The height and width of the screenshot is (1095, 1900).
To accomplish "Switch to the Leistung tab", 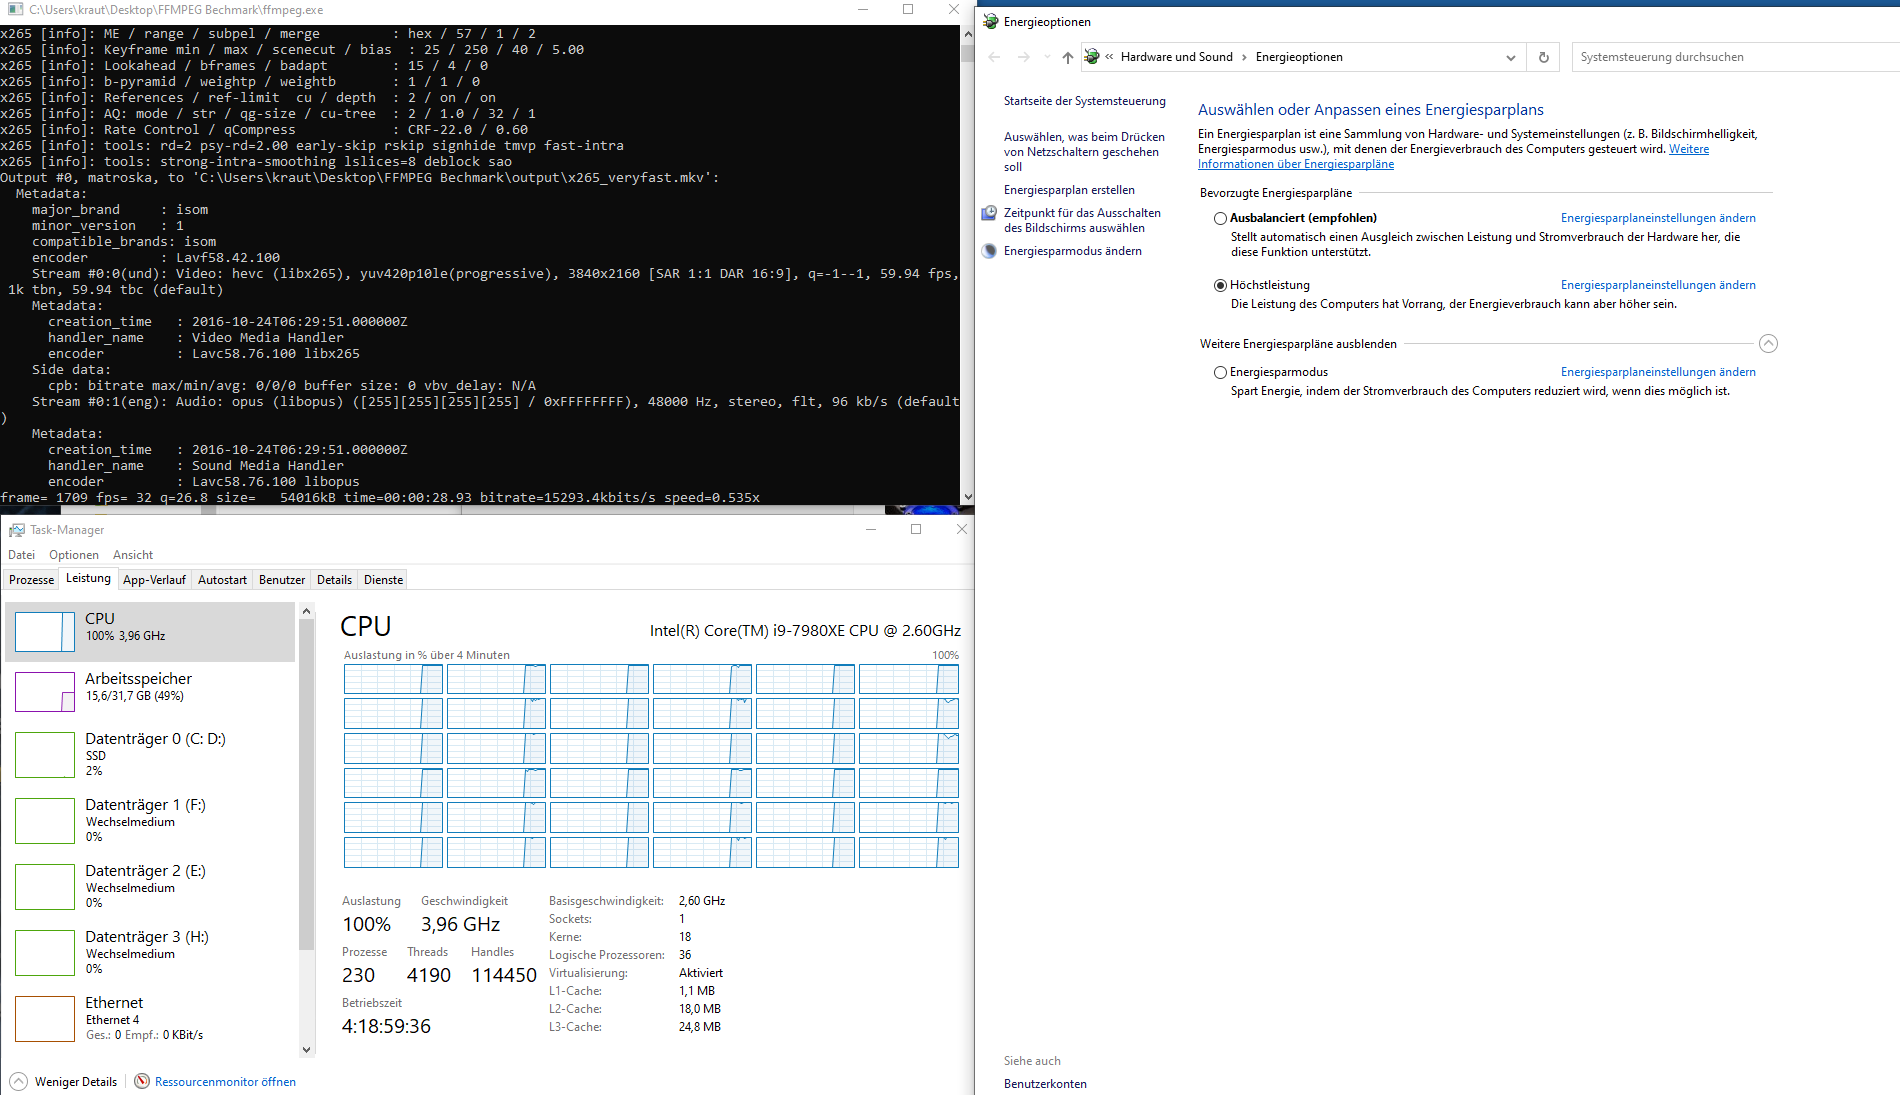I will click(x=88, y=578).
